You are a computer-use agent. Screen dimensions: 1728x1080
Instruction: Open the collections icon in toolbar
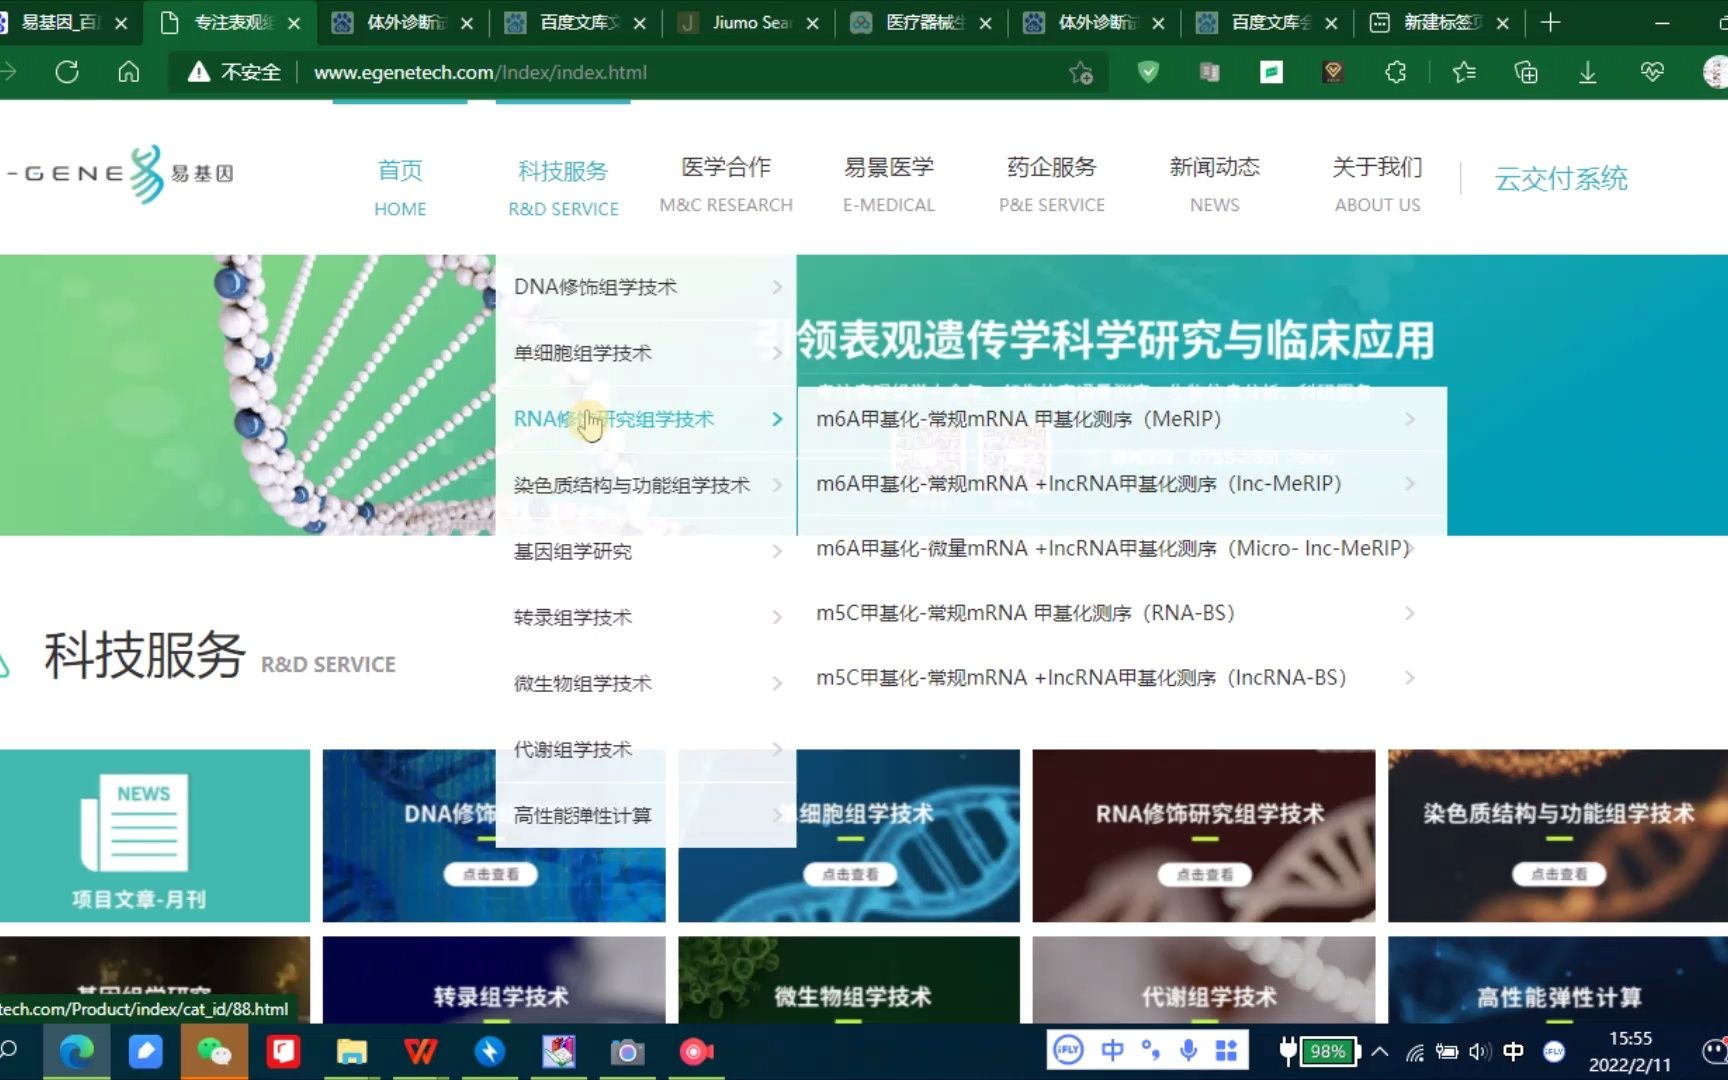pos(1526,72)
